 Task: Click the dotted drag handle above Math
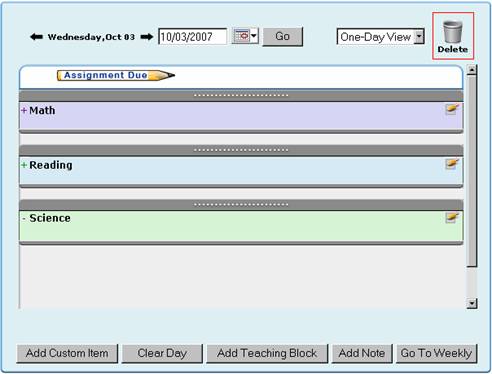pyautogui.click(x=241, y=96)
